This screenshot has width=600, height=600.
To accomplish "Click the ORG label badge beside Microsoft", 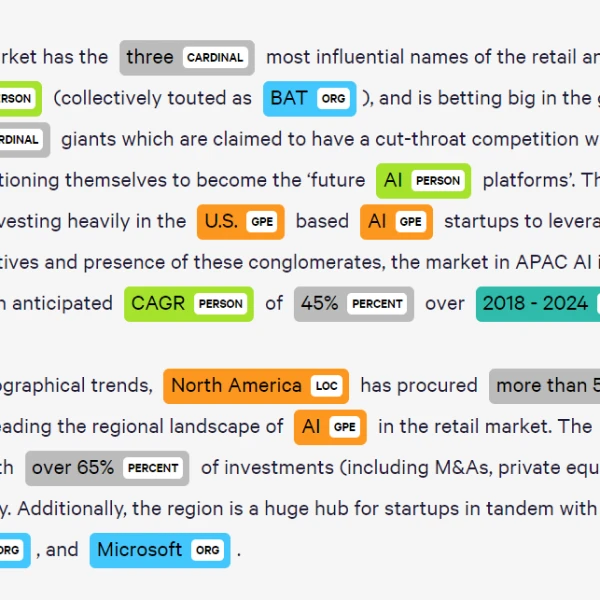I will click(x=207, y=550).
